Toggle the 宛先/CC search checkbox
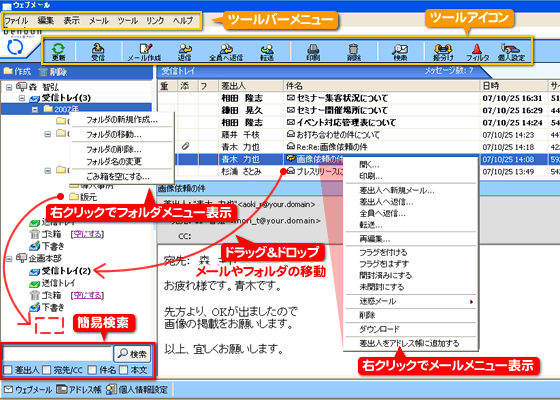The width and height of the screenshot is (560, 400). coord(46,370)
